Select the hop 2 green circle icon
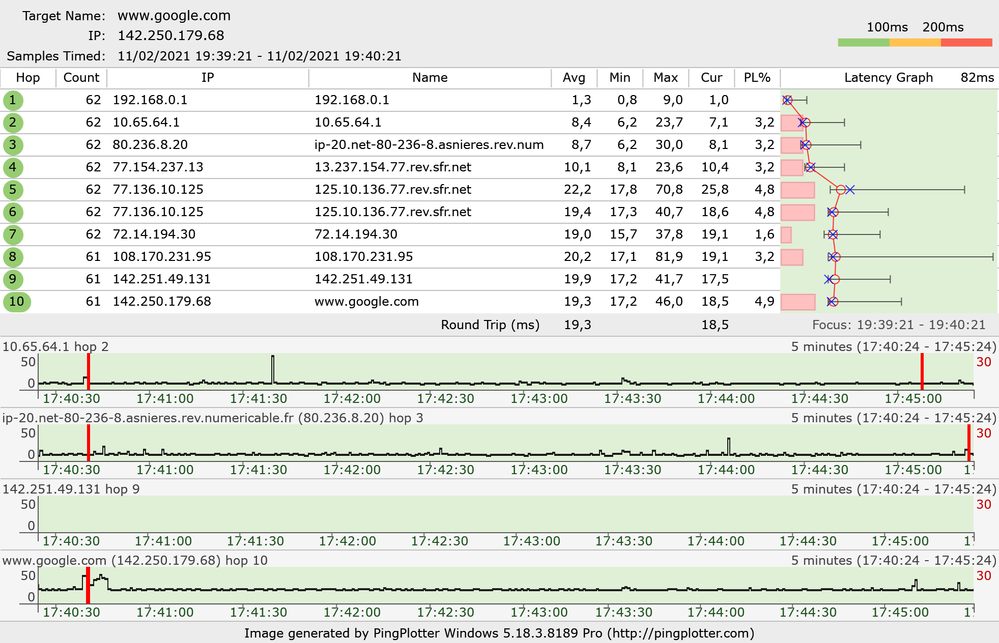Screen dimensions: 999x643 [13, 122]
